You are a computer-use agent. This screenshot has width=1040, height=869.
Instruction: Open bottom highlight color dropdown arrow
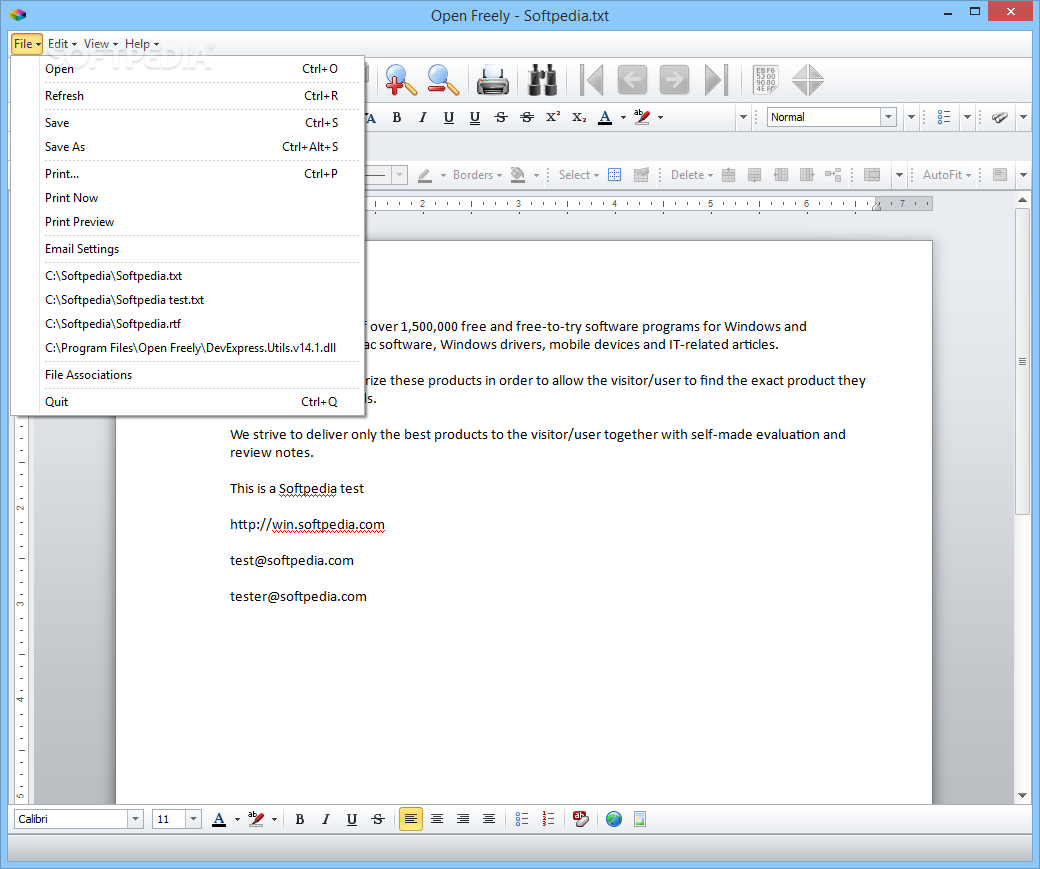pyautogui.click(x=274, y=820)
